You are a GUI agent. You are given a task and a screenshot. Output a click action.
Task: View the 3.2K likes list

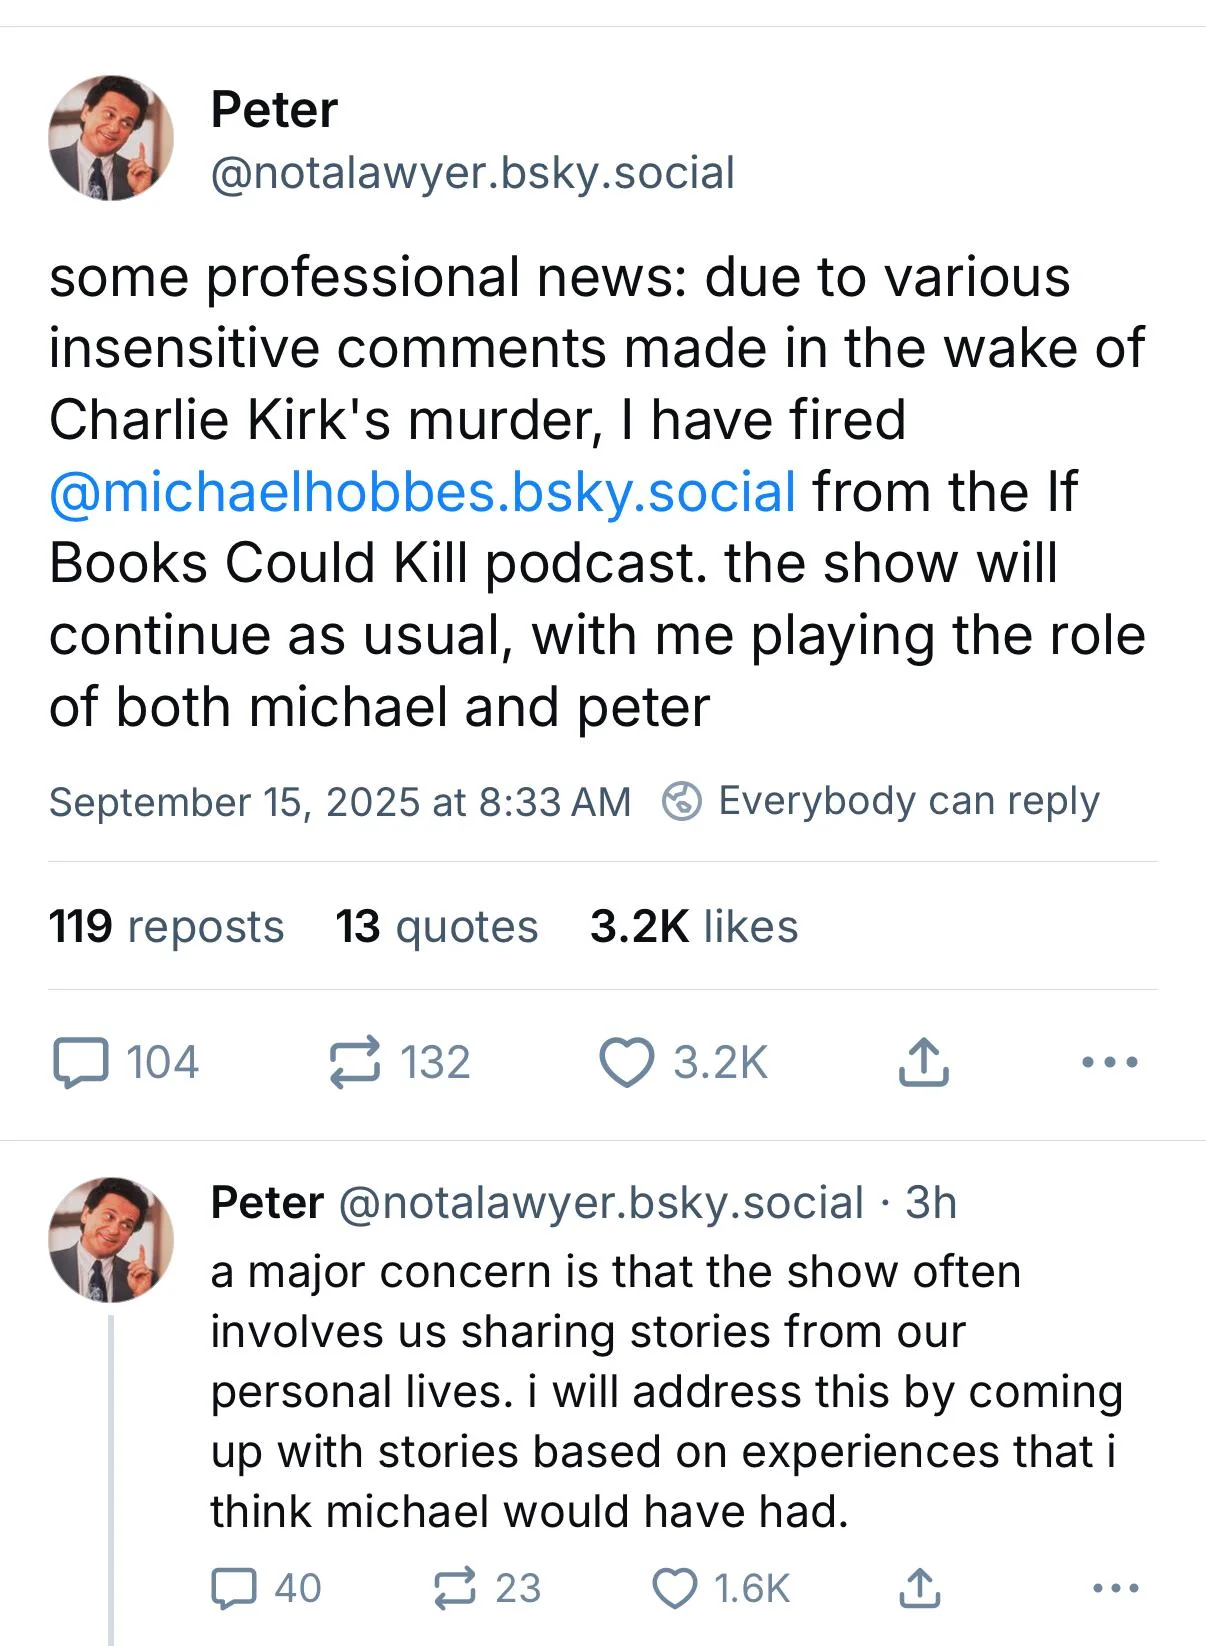pos(694,927)
